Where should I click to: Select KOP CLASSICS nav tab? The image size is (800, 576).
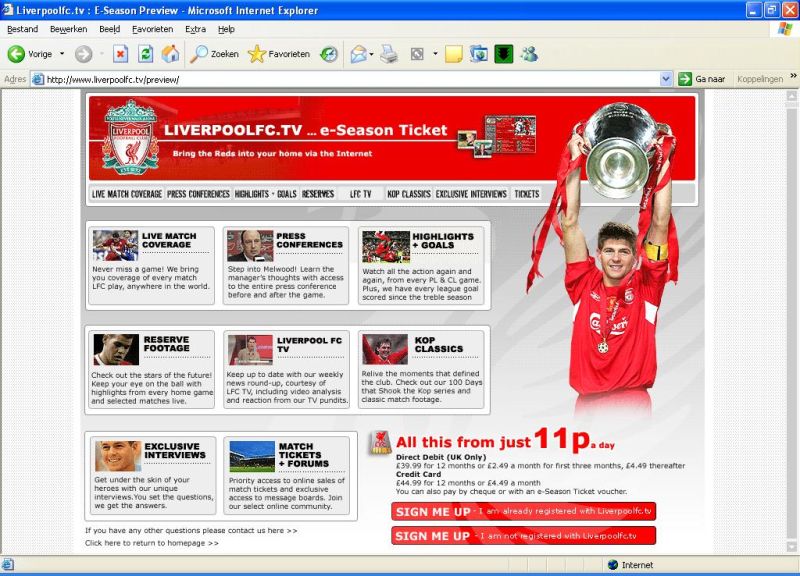(x=409, y=194)
